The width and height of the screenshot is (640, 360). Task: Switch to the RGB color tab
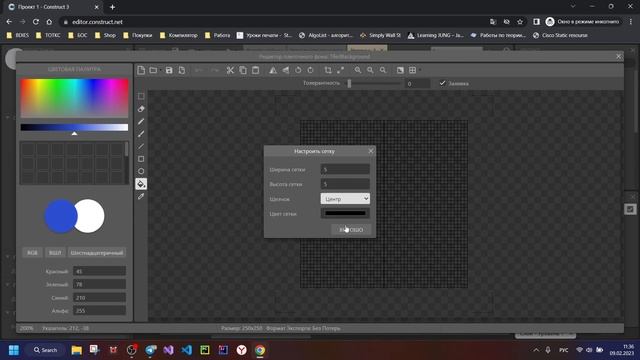[x=32, y=253]
